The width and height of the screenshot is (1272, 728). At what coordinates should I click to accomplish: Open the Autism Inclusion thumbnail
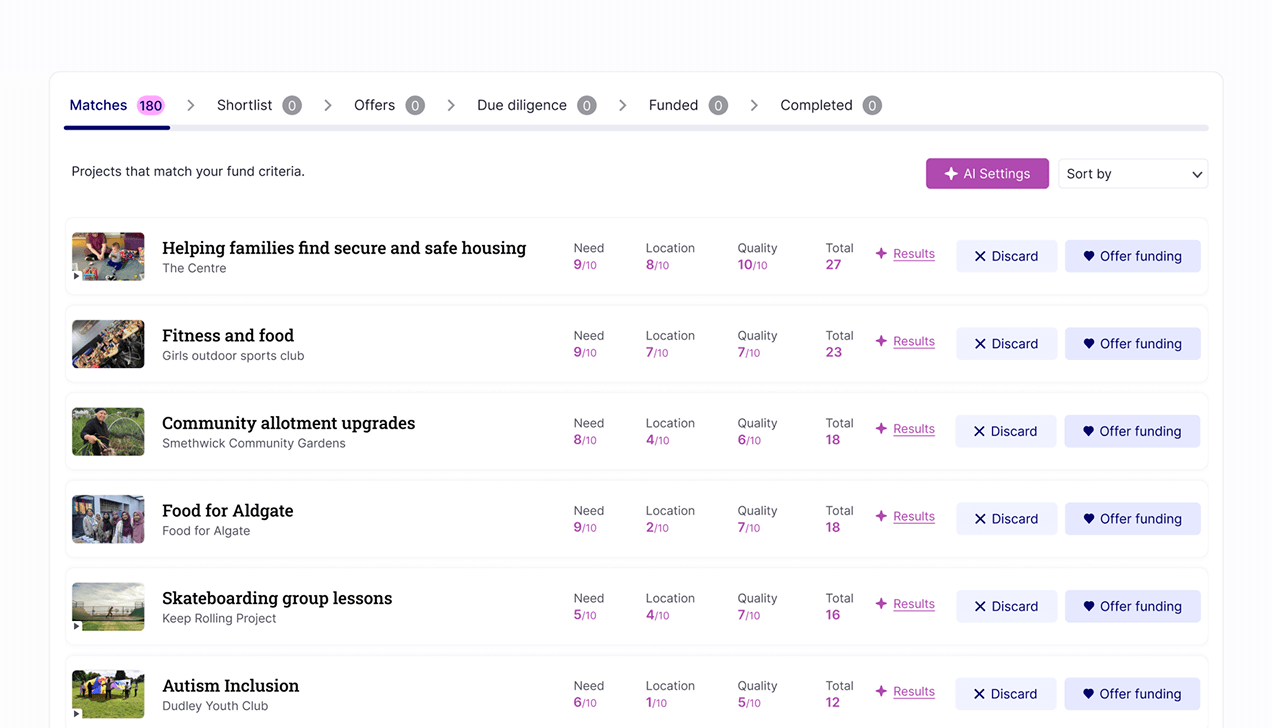point(108,694)
